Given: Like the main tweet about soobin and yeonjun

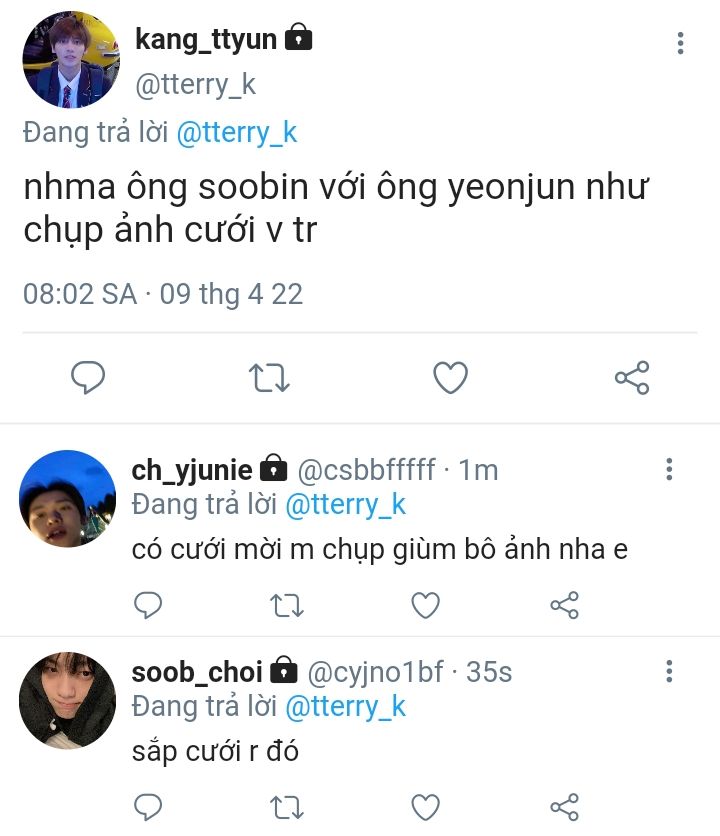Looking at the screenshot, I should (450, 377).
